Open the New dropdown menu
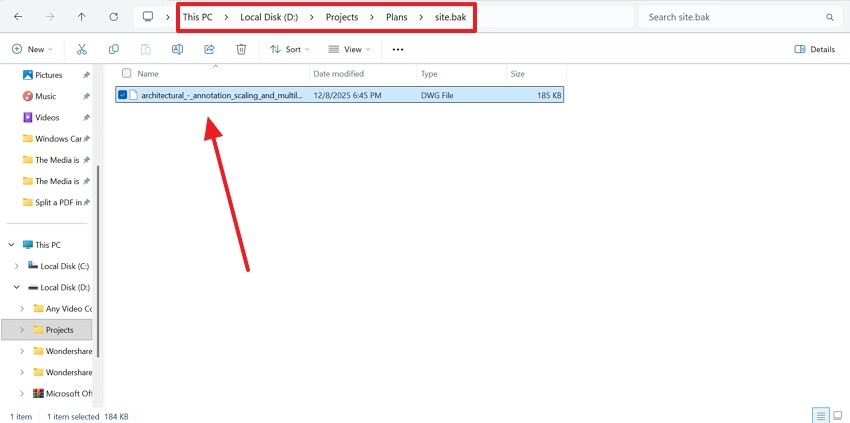The image size is (850, 423). (x=33, y=49)
